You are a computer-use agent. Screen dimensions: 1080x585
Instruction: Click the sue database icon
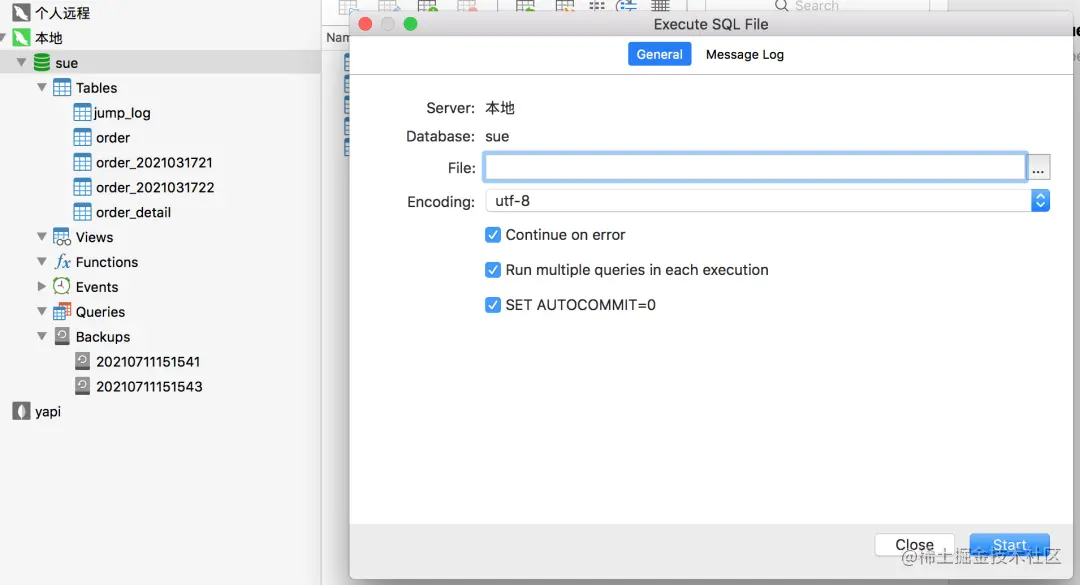coord(41,63)
